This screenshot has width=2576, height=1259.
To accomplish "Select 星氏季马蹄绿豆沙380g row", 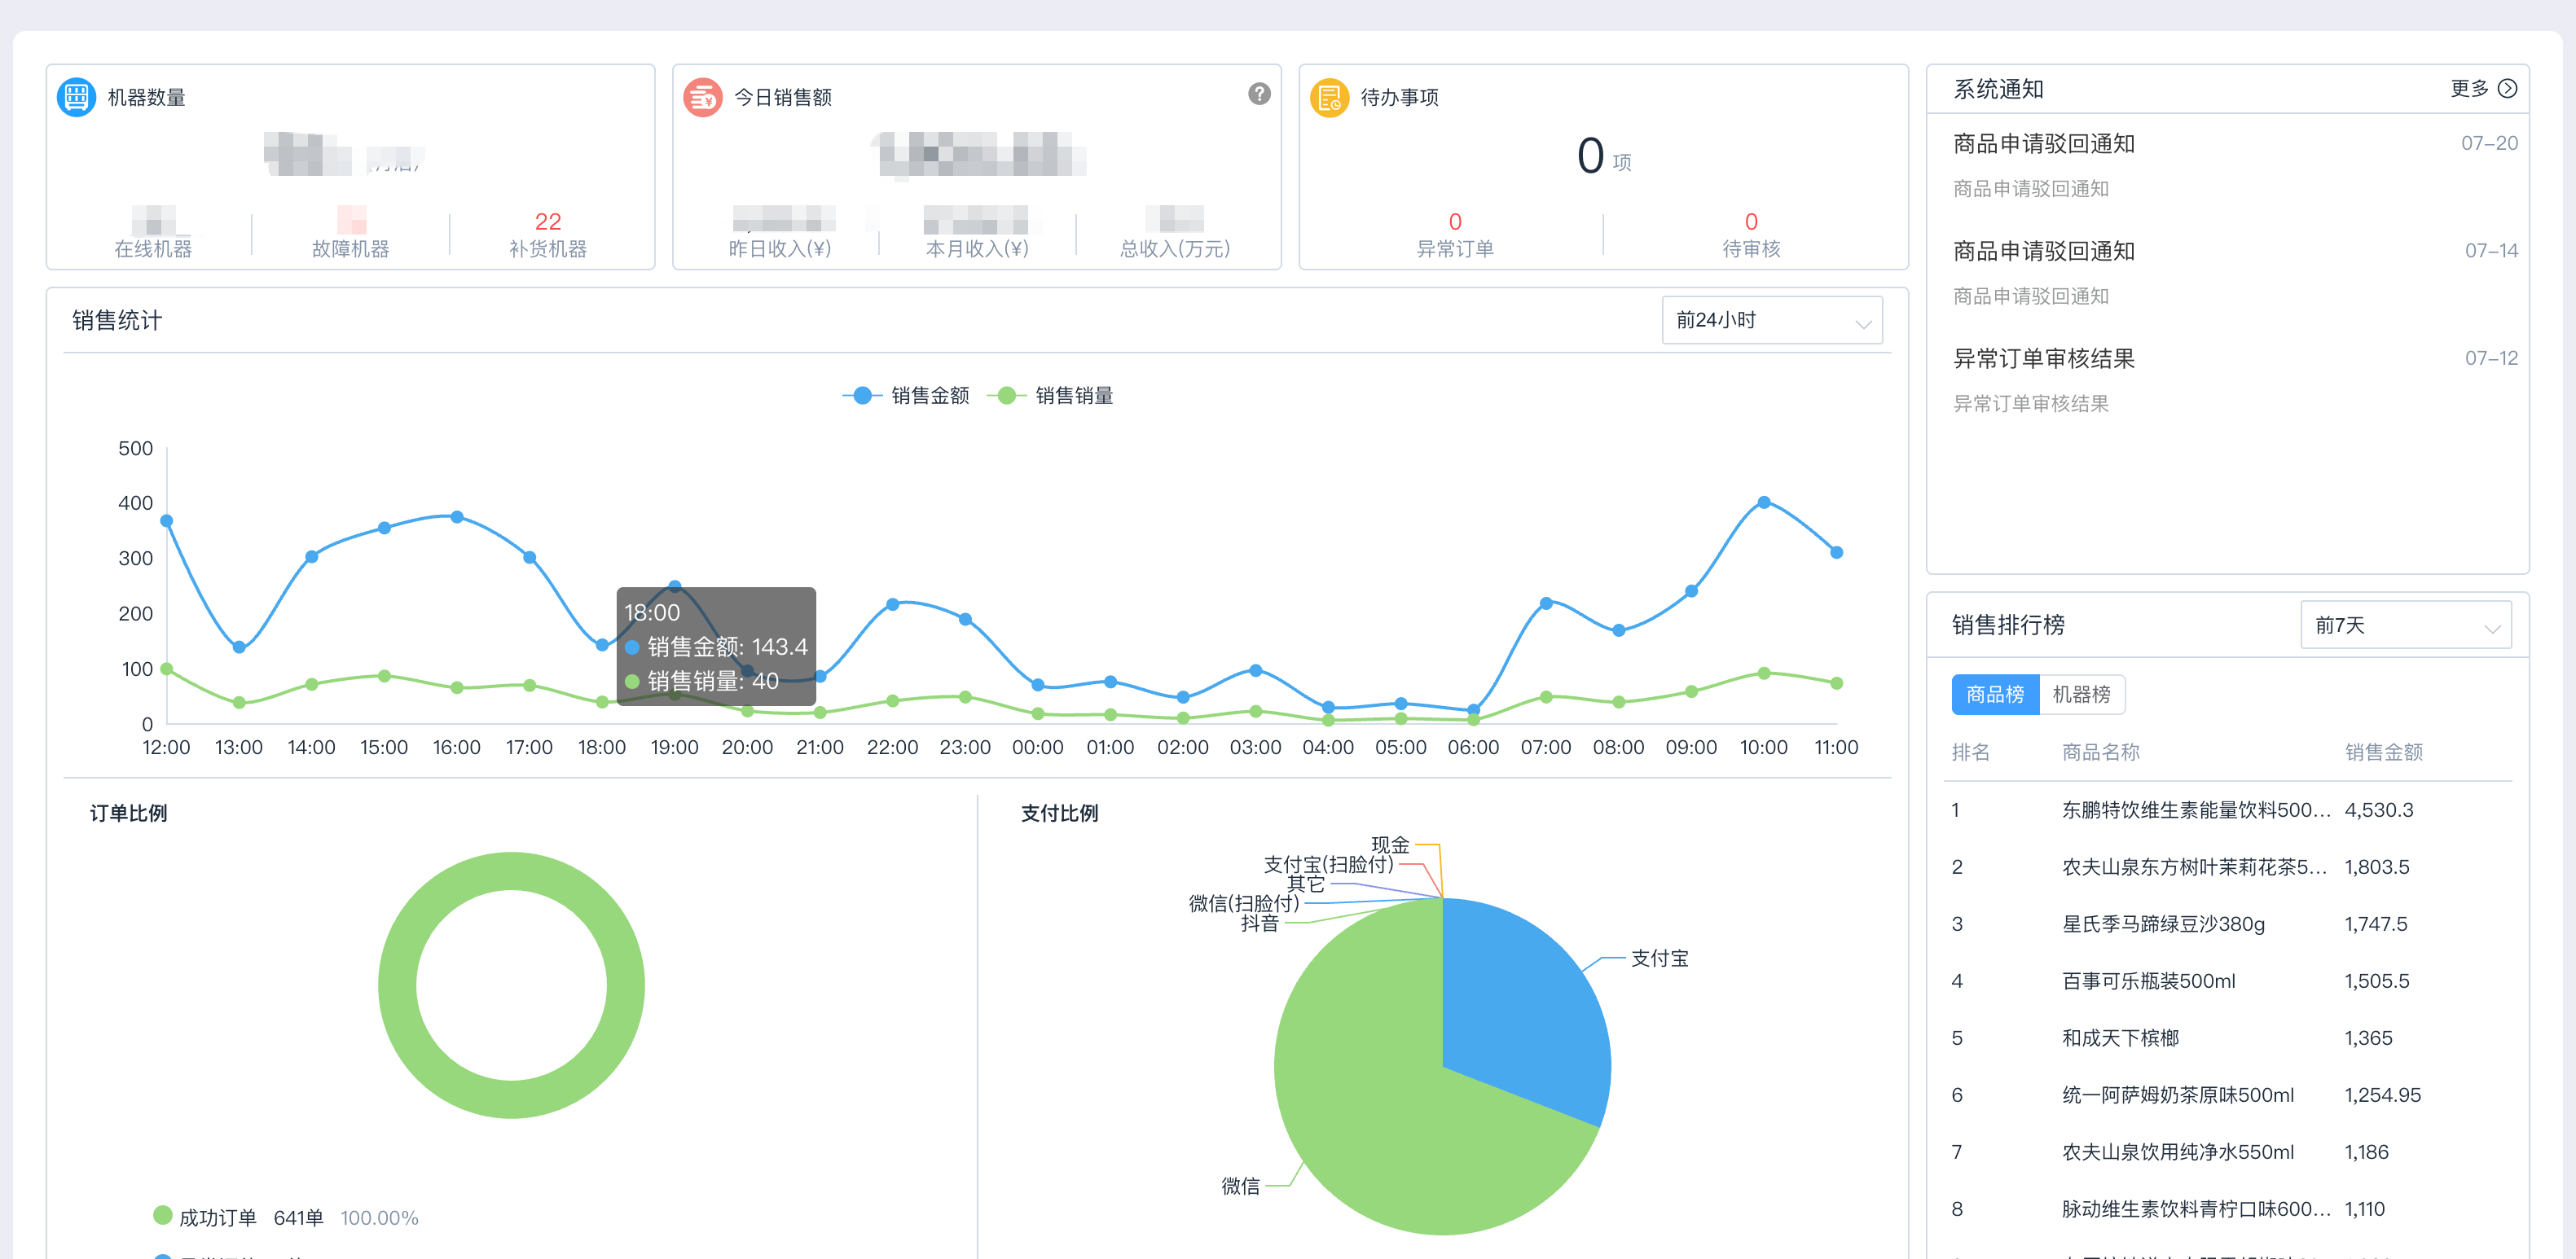I will [2227, 924].
